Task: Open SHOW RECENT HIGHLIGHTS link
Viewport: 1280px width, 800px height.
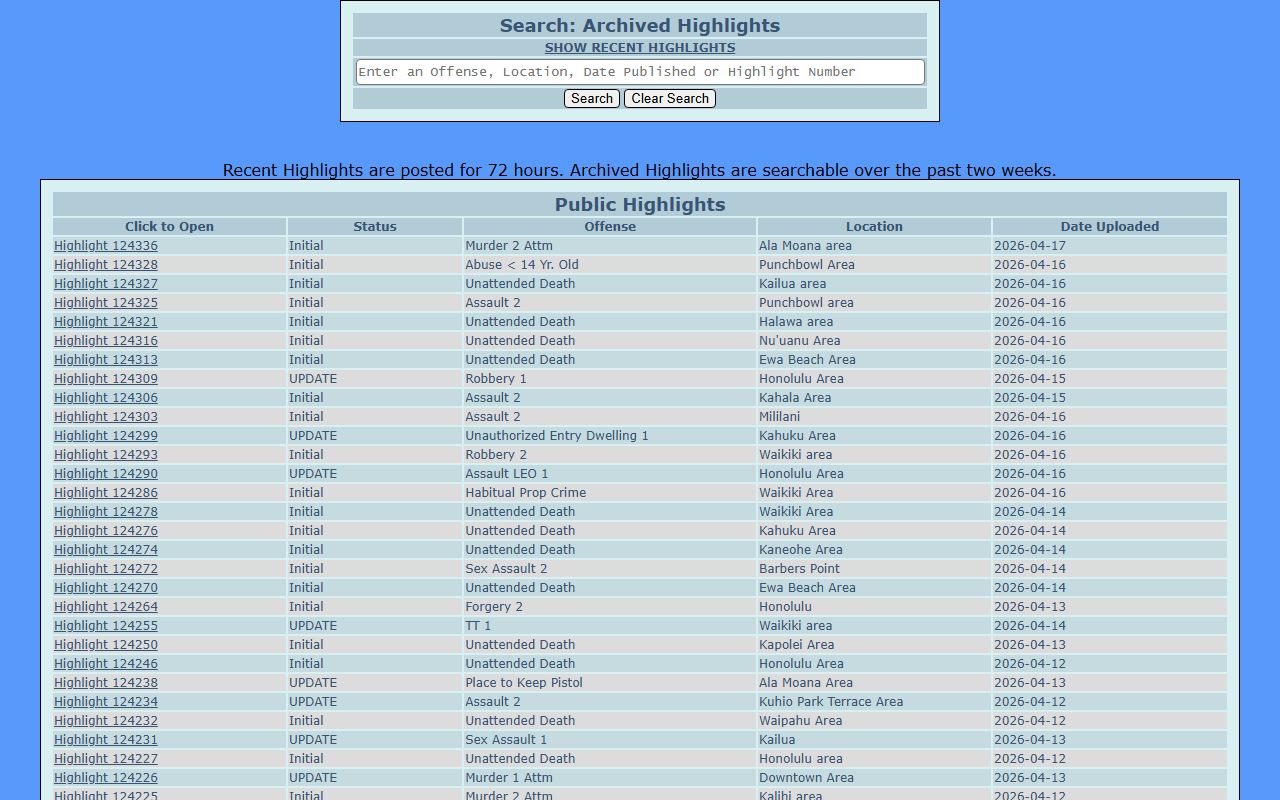Action: [640, 48]
